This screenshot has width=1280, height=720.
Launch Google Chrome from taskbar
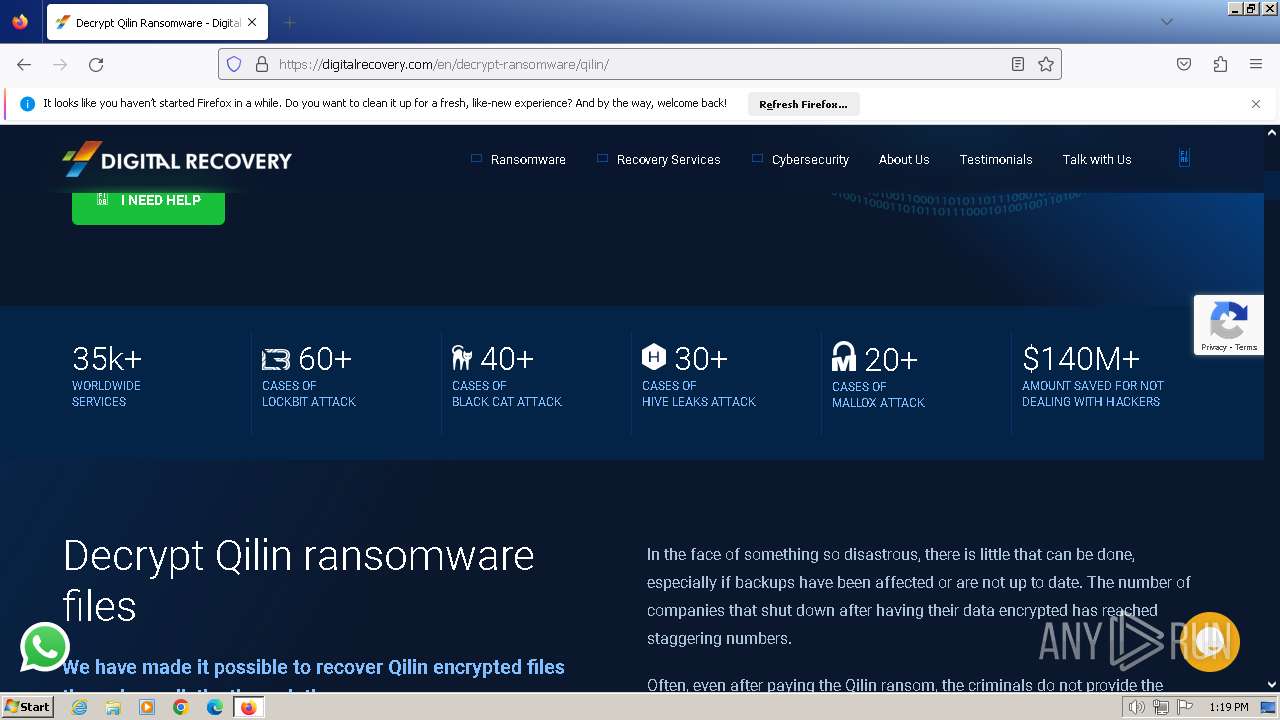(181, 707)
